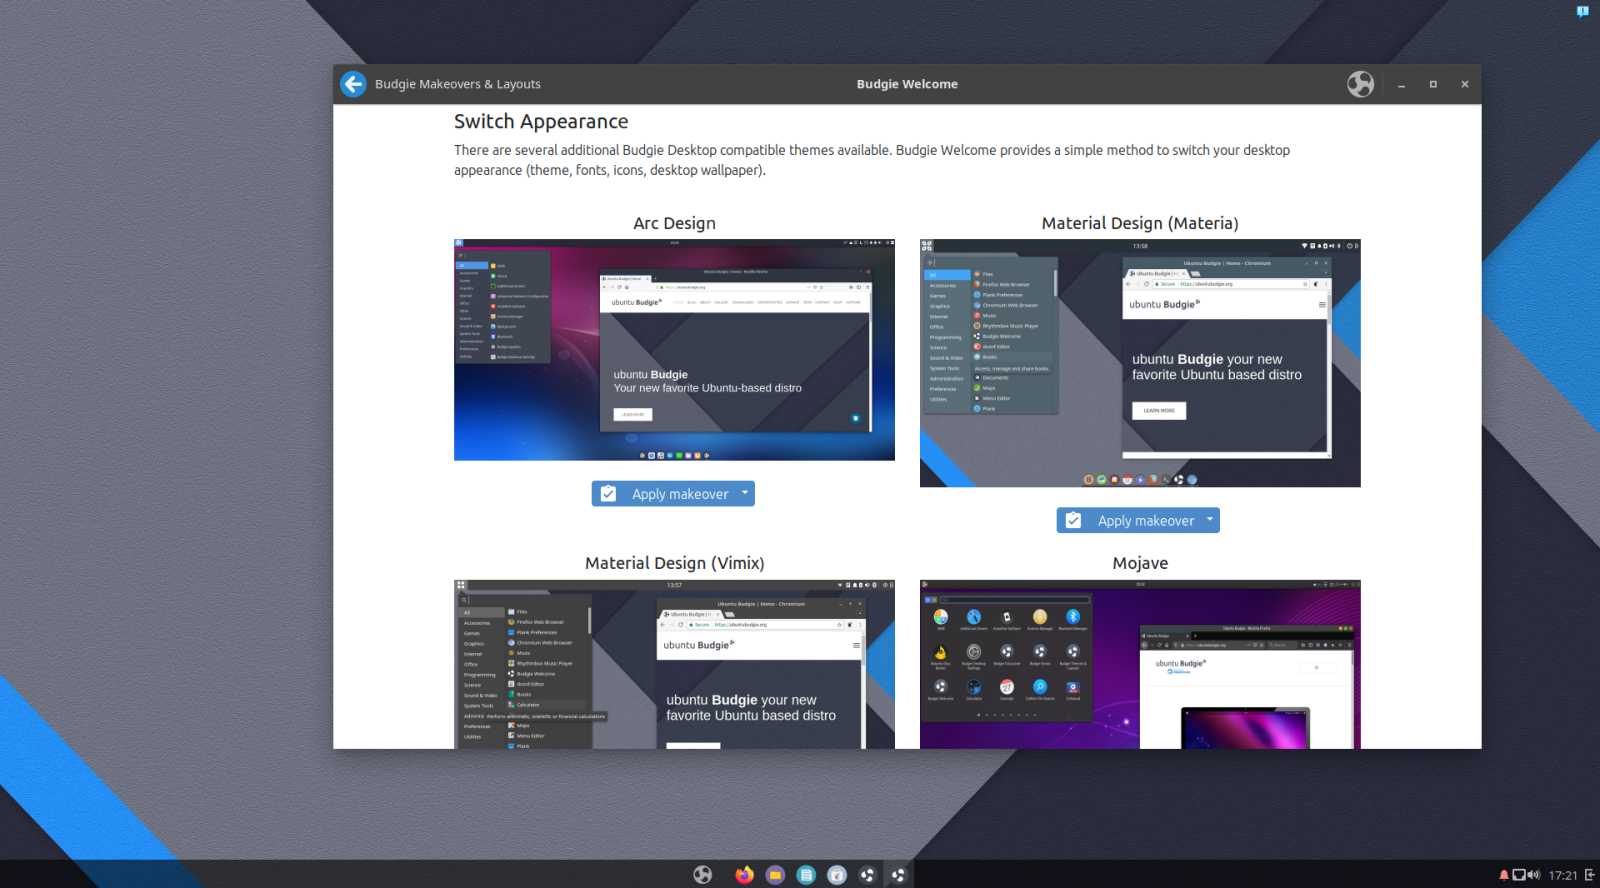Image resolution: width=1600 pixels, height=888 pixels.
Task: Click the 'Budgie Makeovers & Layouts' header label
Action: coord(458,84)
